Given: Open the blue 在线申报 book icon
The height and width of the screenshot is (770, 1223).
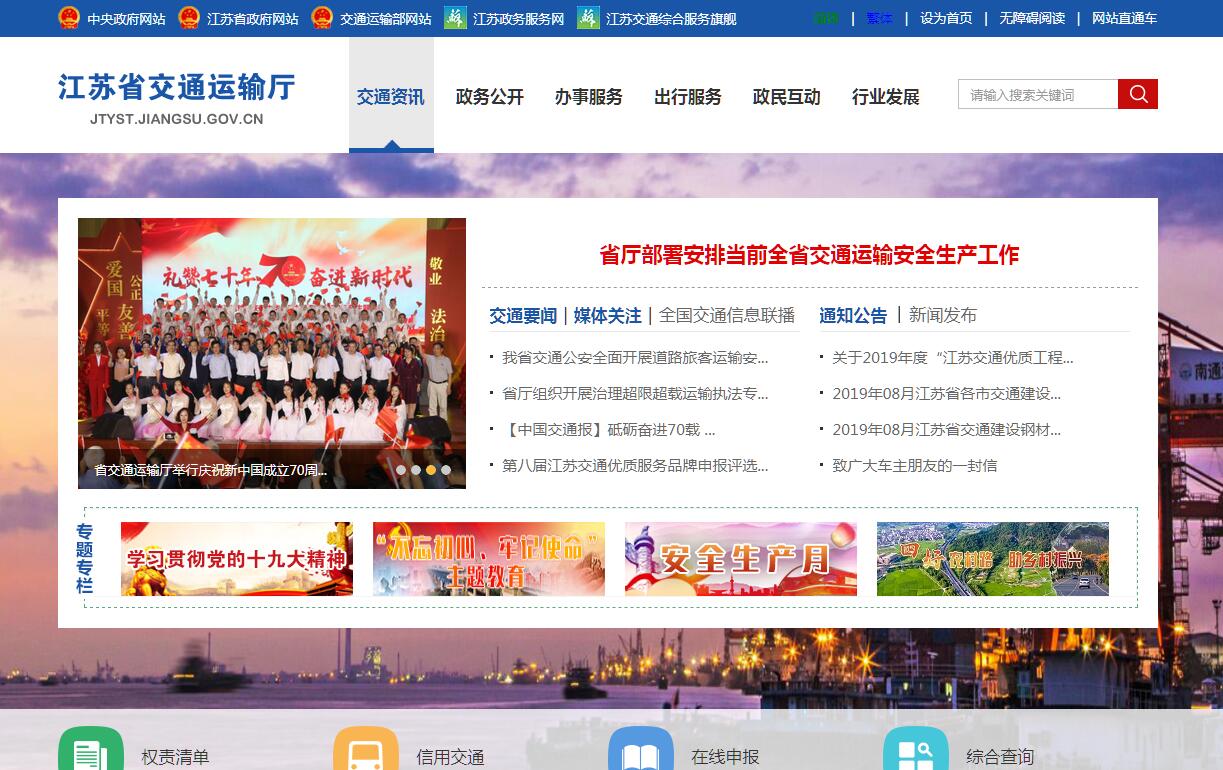Looking at the screenshot, I should 640,752.
